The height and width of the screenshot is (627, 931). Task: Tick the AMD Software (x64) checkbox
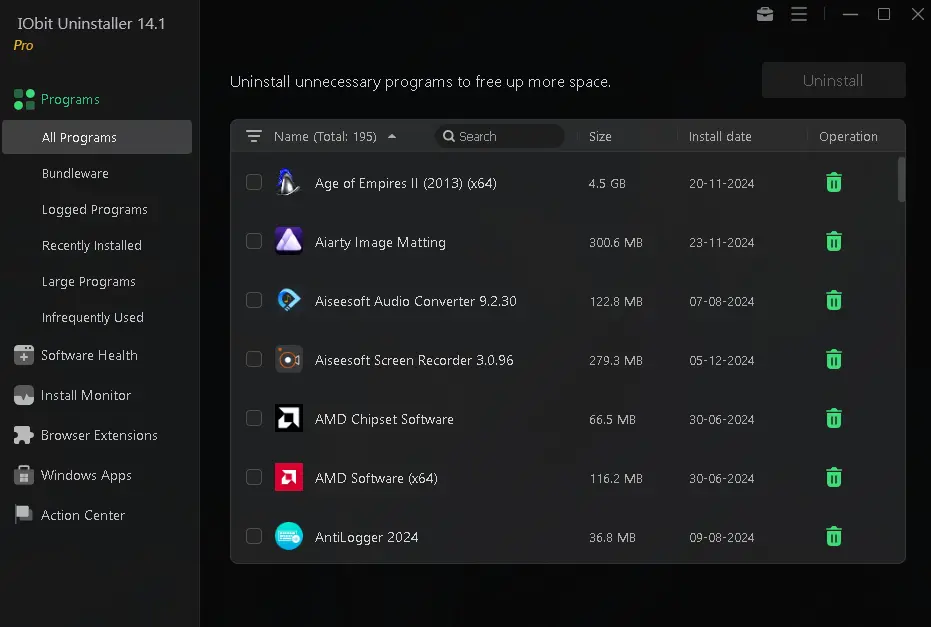point(254,477)
